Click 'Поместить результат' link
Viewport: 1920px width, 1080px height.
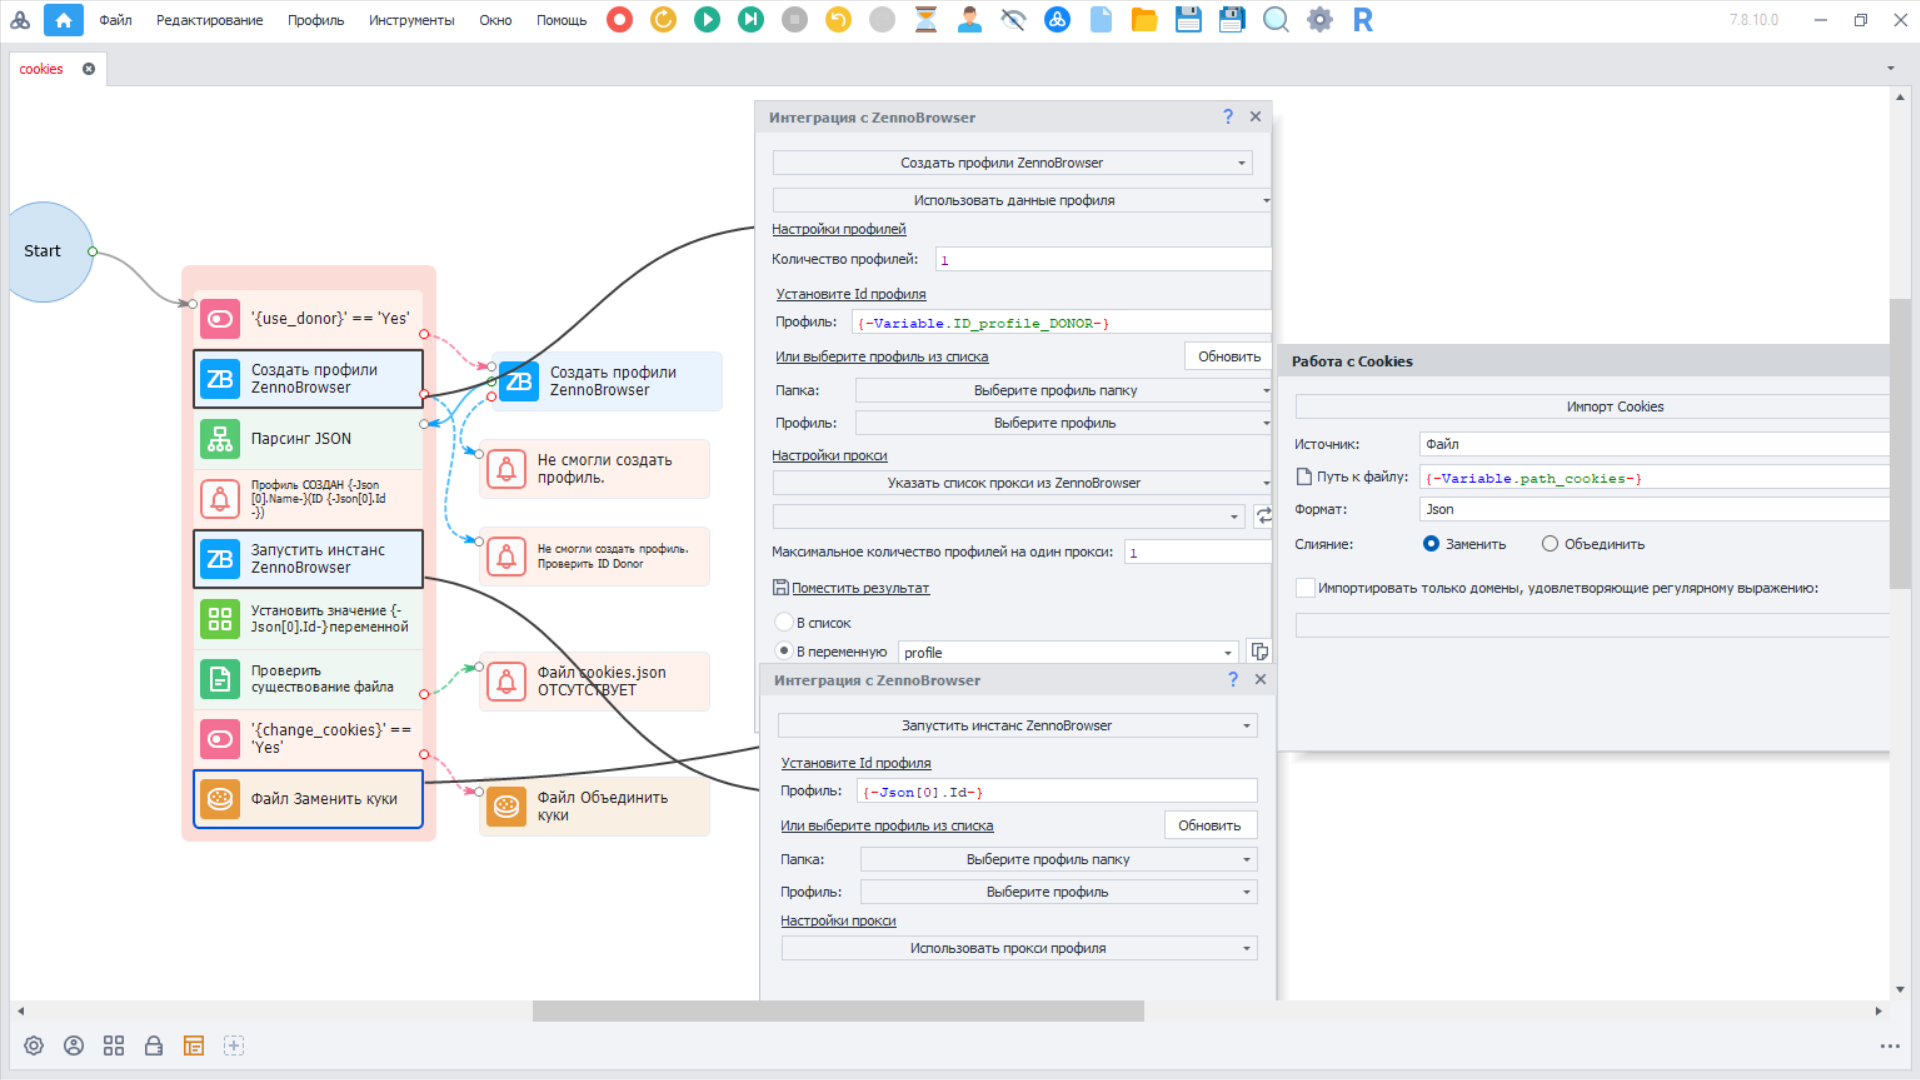click(x=860, y=588)
